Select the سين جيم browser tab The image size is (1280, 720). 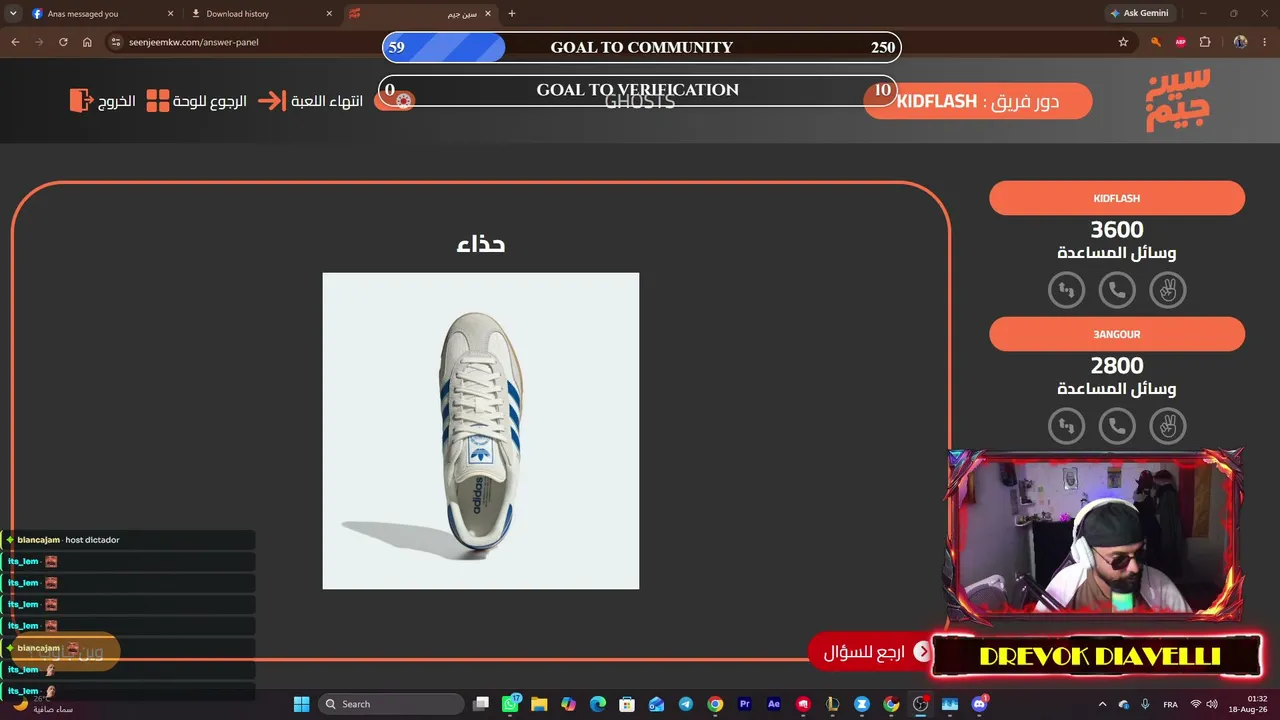420,14
